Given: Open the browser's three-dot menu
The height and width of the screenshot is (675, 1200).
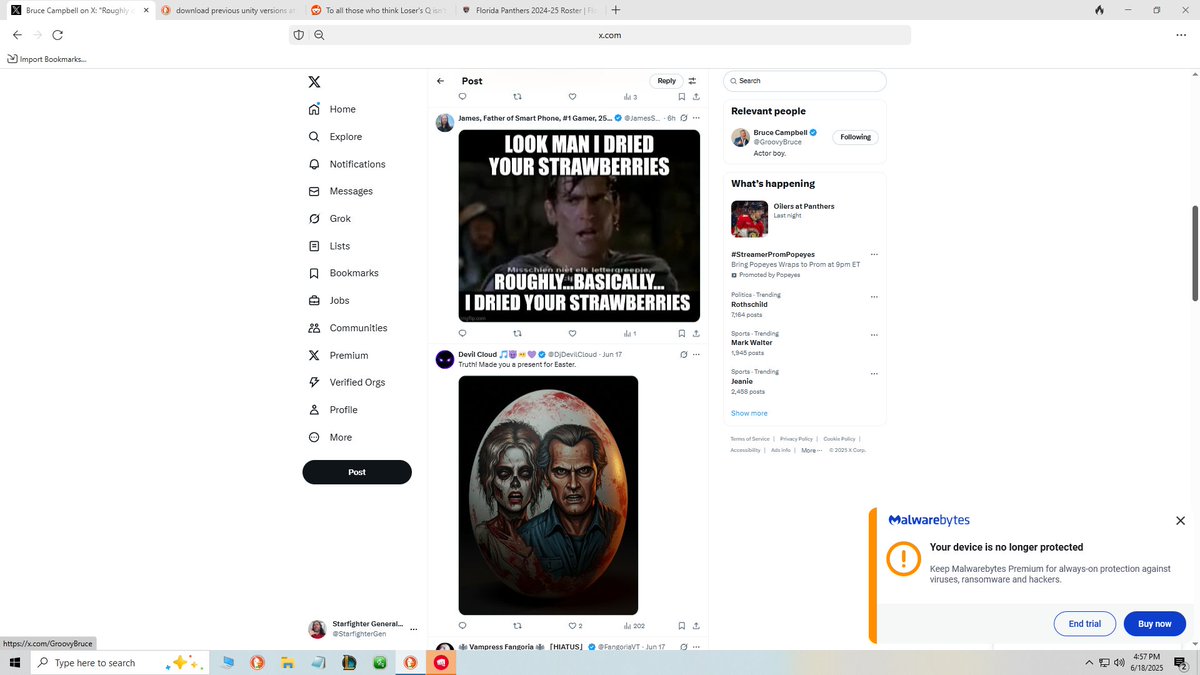Looking at the screenshot, I should pos(1181,34).
